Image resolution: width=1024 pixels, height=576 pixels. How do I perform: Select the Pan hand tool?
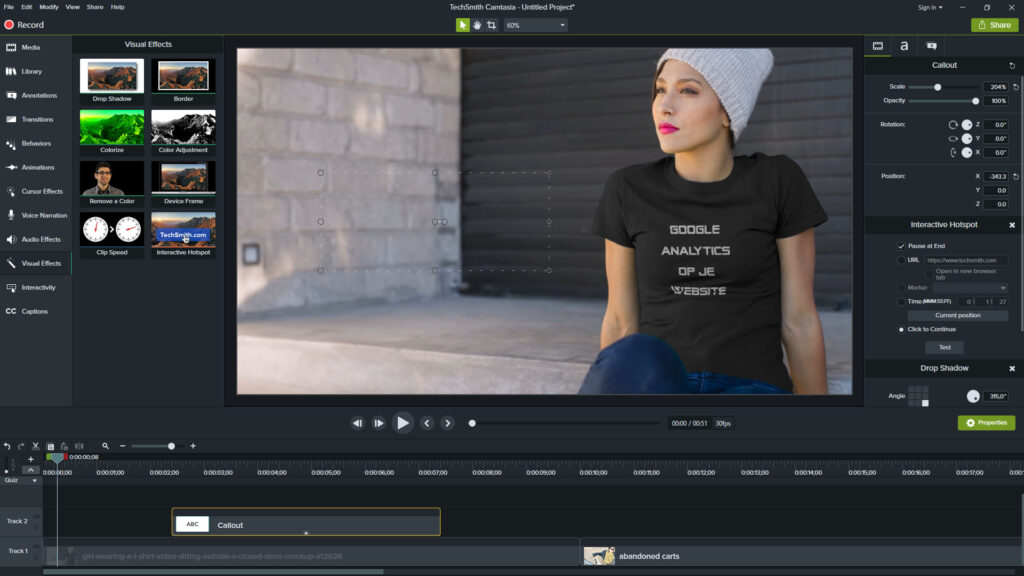(477, 25)
